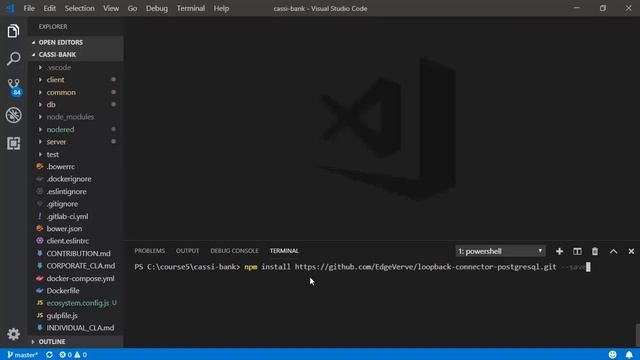The height and width of the screenshot is (360, 640).
Task: Open the terminal selector dropdown powershell
Action: point(500,251)
